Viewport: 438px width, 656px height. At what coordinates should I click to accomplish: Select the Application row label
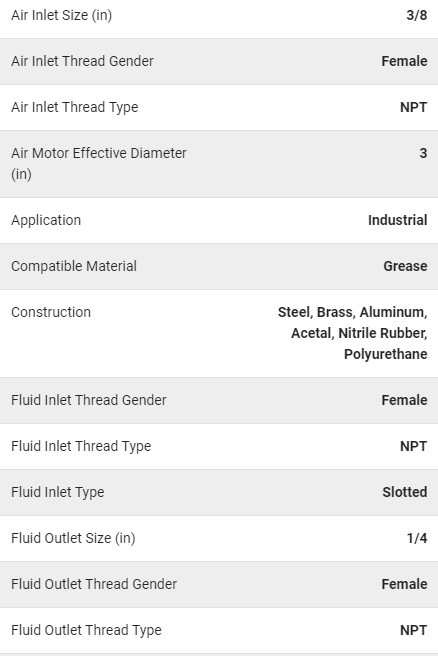(x=46, y=220)
